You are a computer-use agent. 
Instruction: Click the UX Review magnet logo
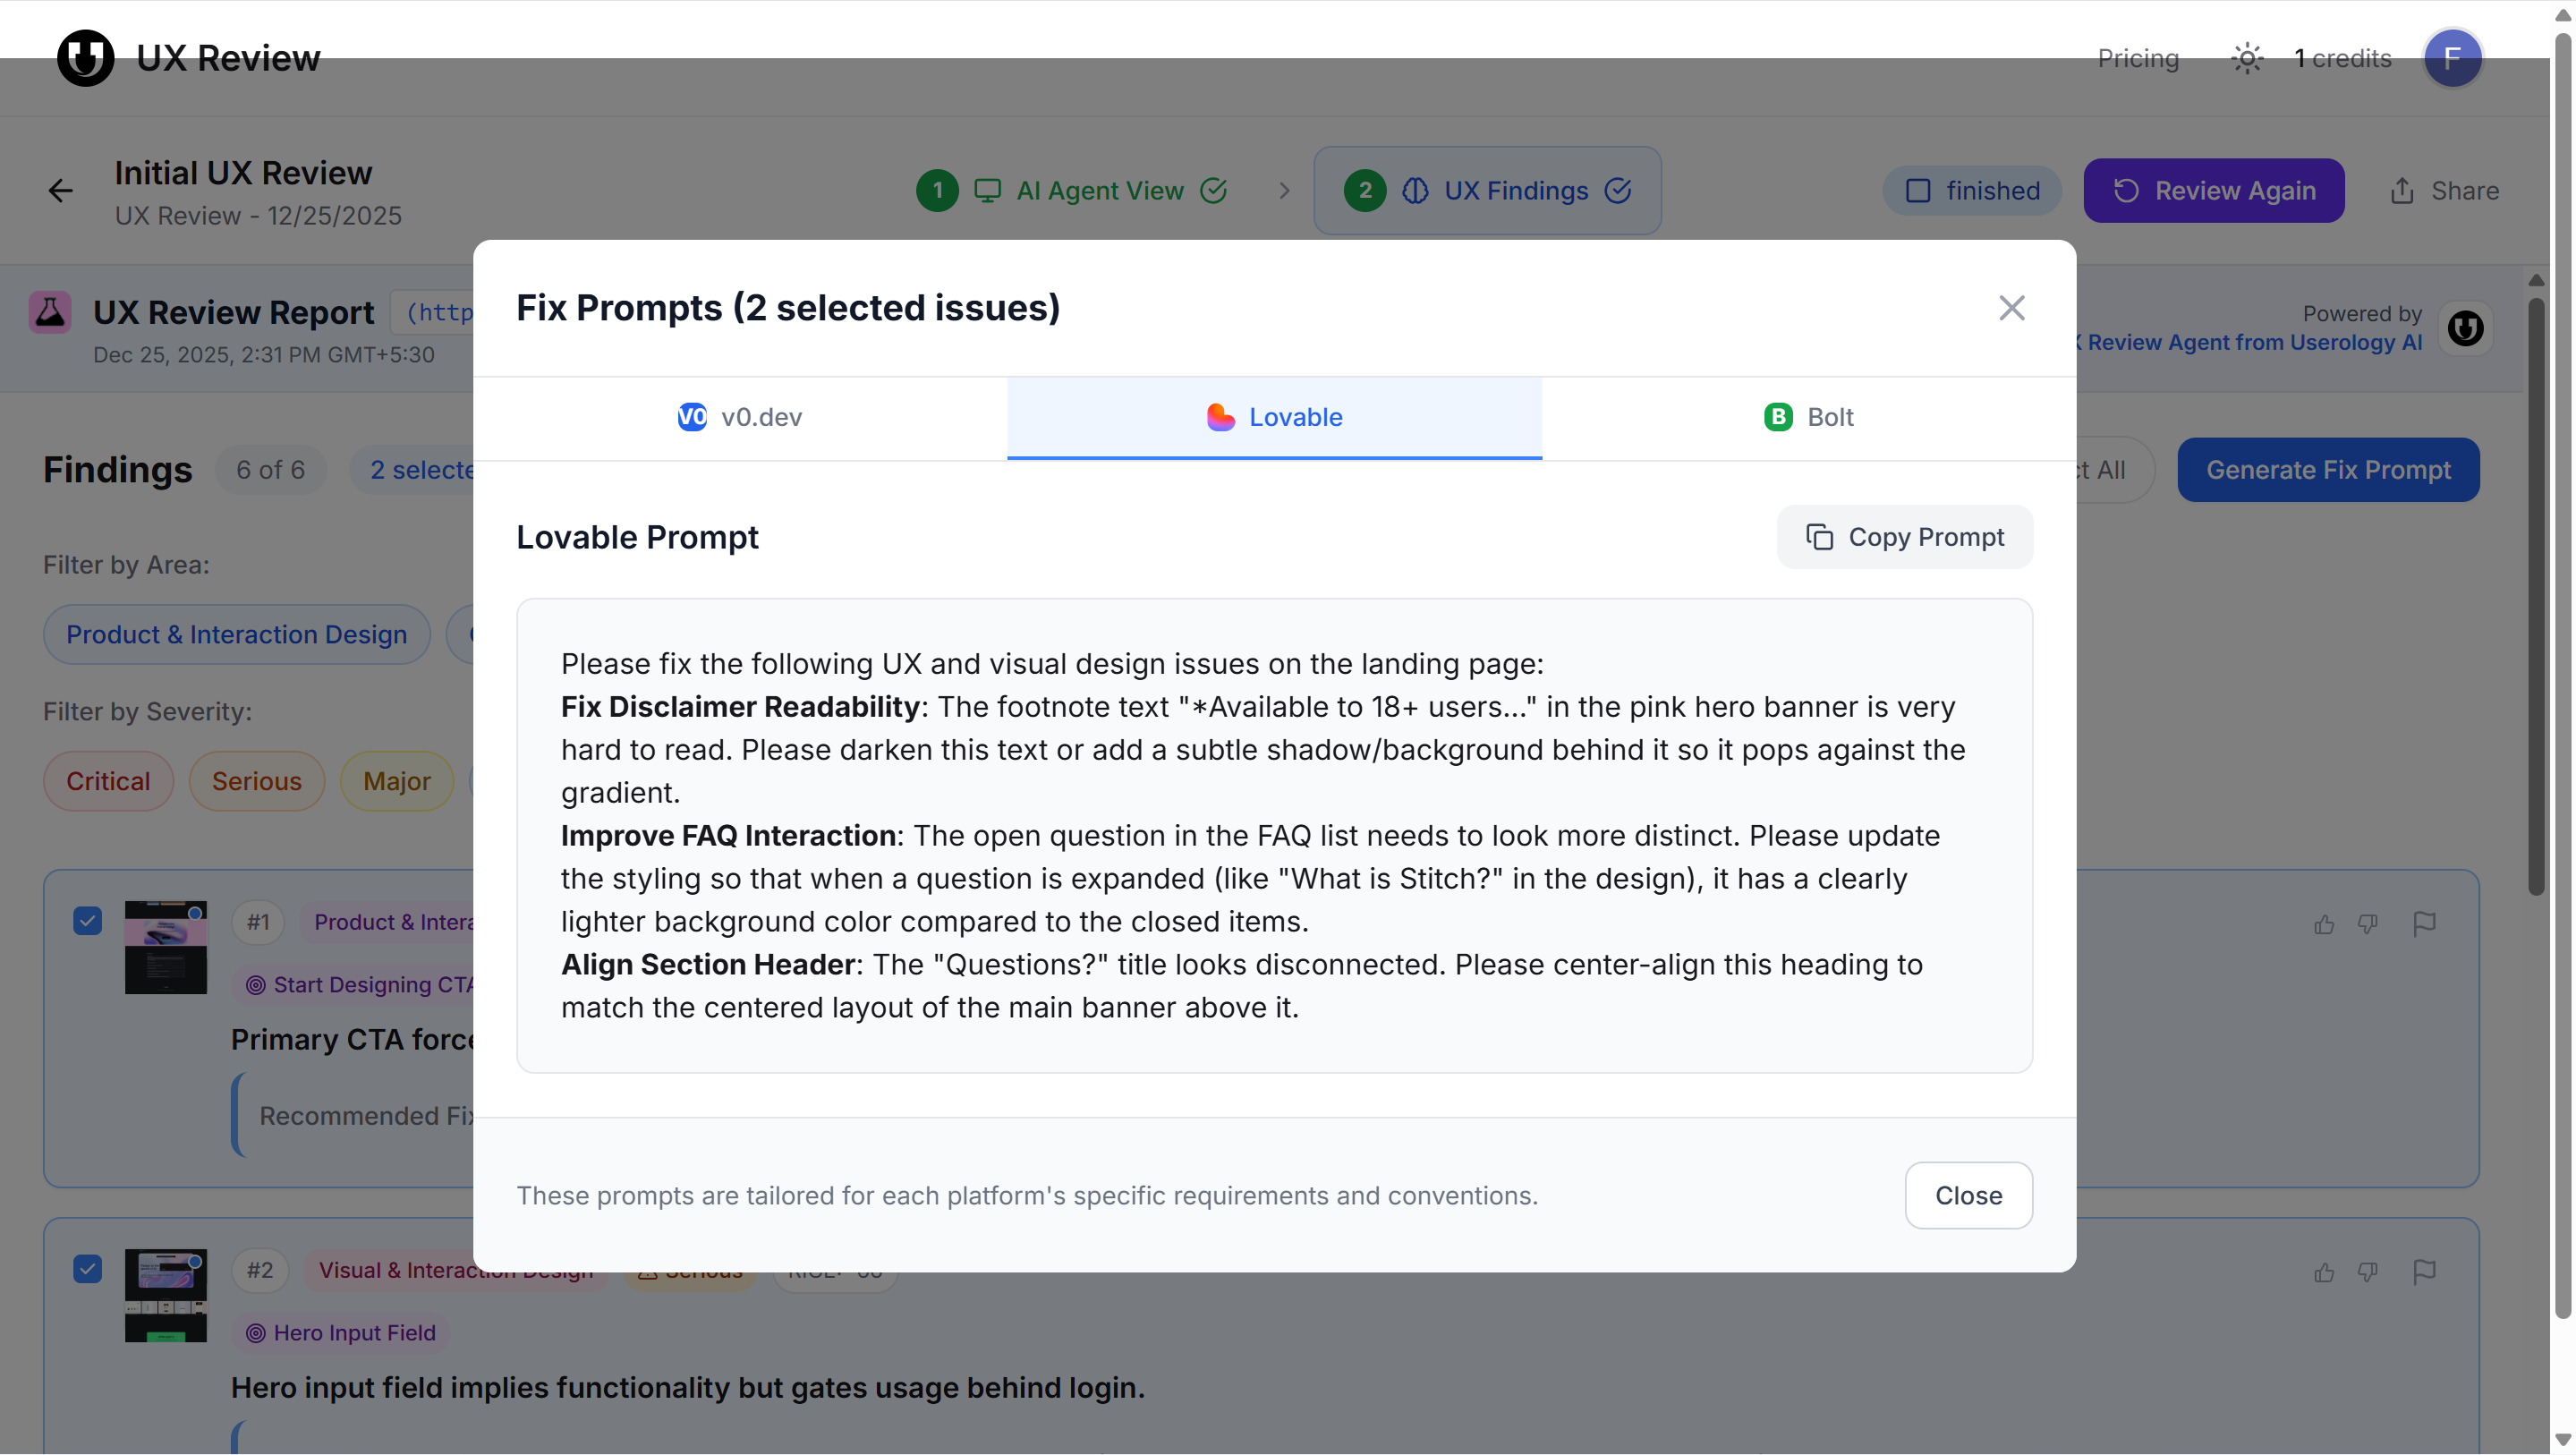click(x=85, y=58)
